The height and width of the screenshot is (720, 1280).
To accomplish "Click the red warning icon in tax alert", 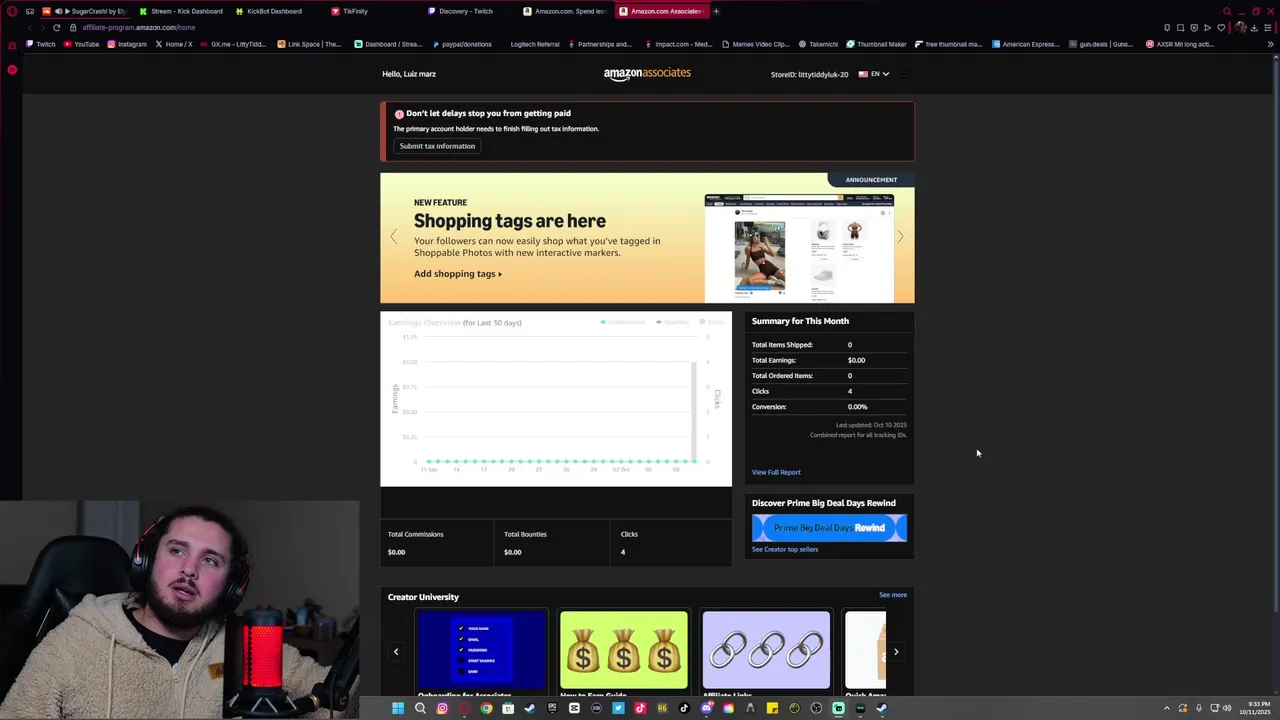I will point(399,114).
